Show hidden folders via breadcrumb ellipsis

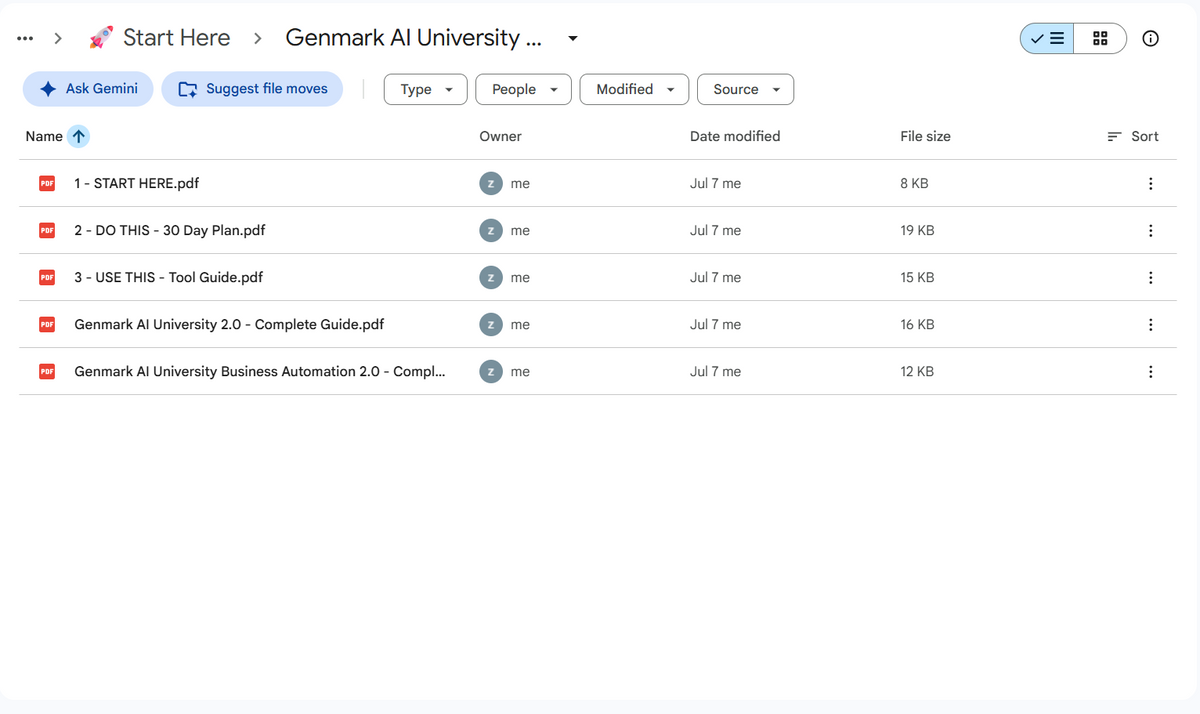click(25, 39)
